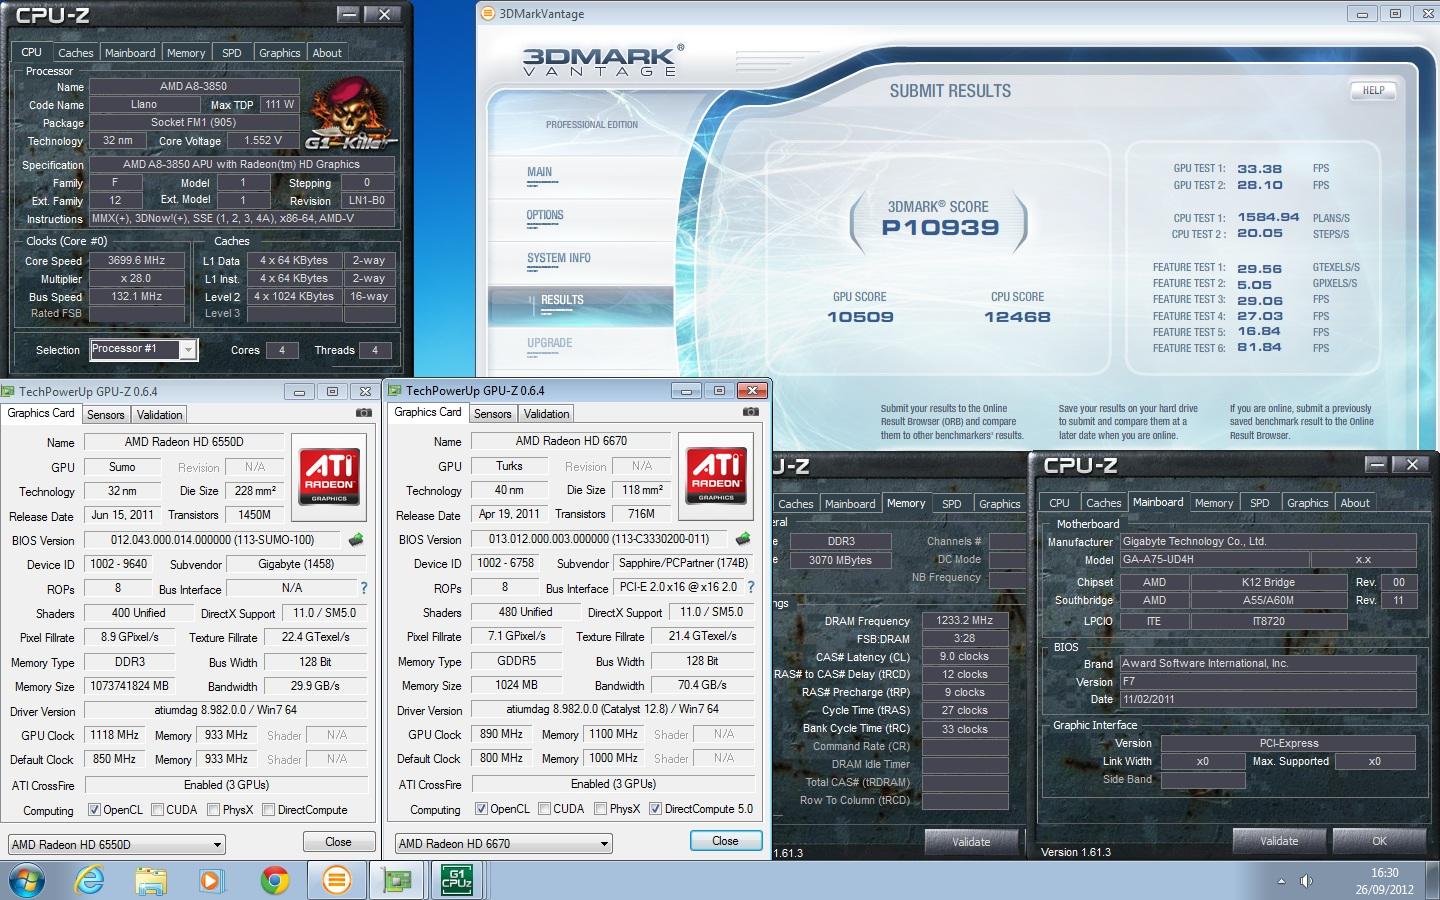Toggle CUDA checkbox in HD 6550D window
The width and height of the screenshot is (1440, 900).
point(157,810)
